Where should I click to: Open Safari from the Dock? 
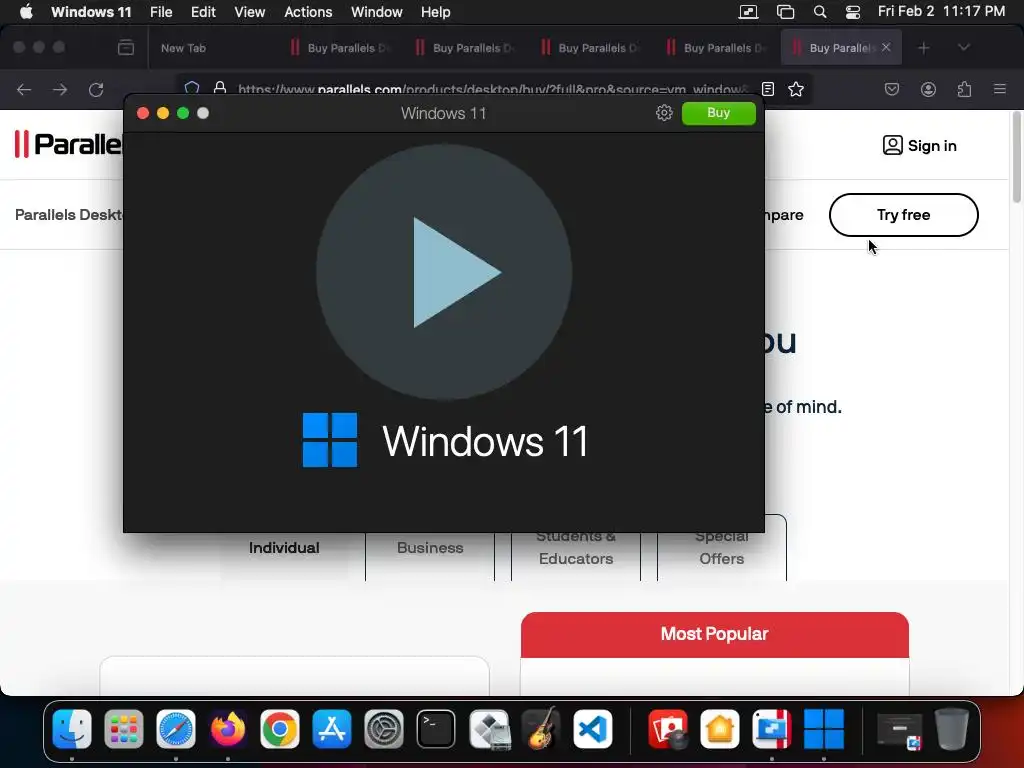pyautogui.click(x=176, y=729)
